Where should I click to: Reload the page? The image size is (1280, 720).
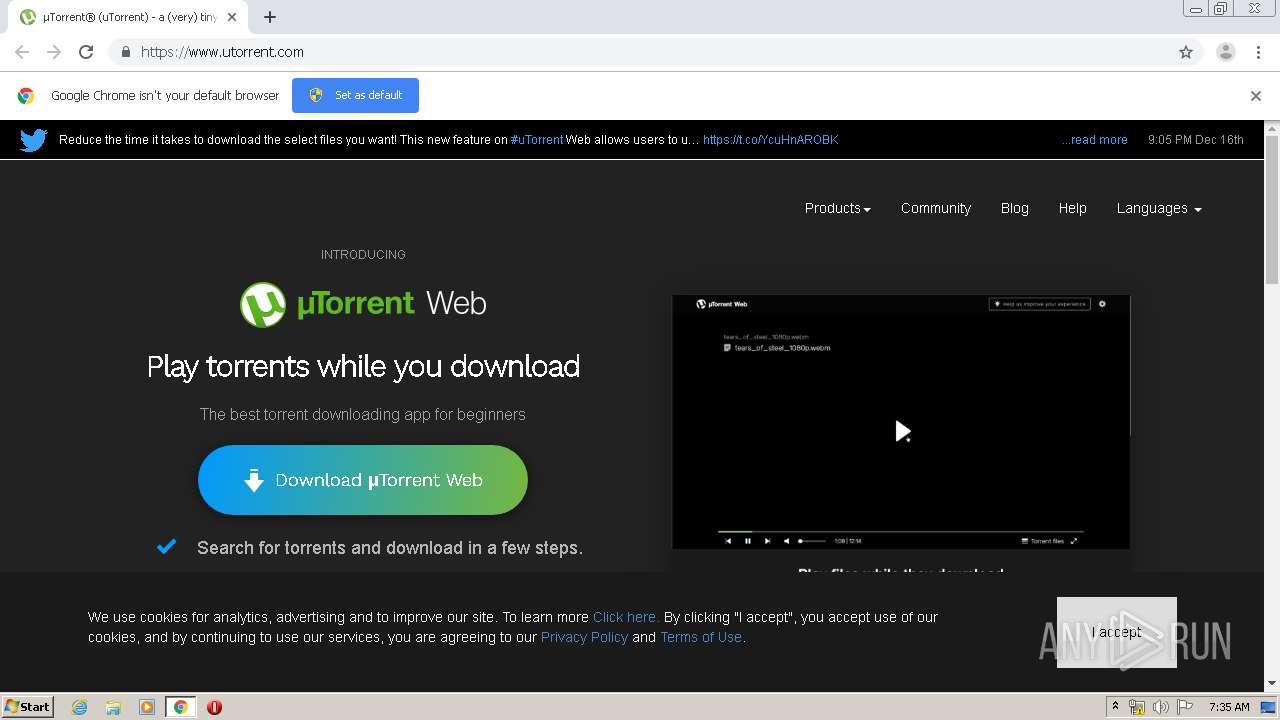coord(86,52)
